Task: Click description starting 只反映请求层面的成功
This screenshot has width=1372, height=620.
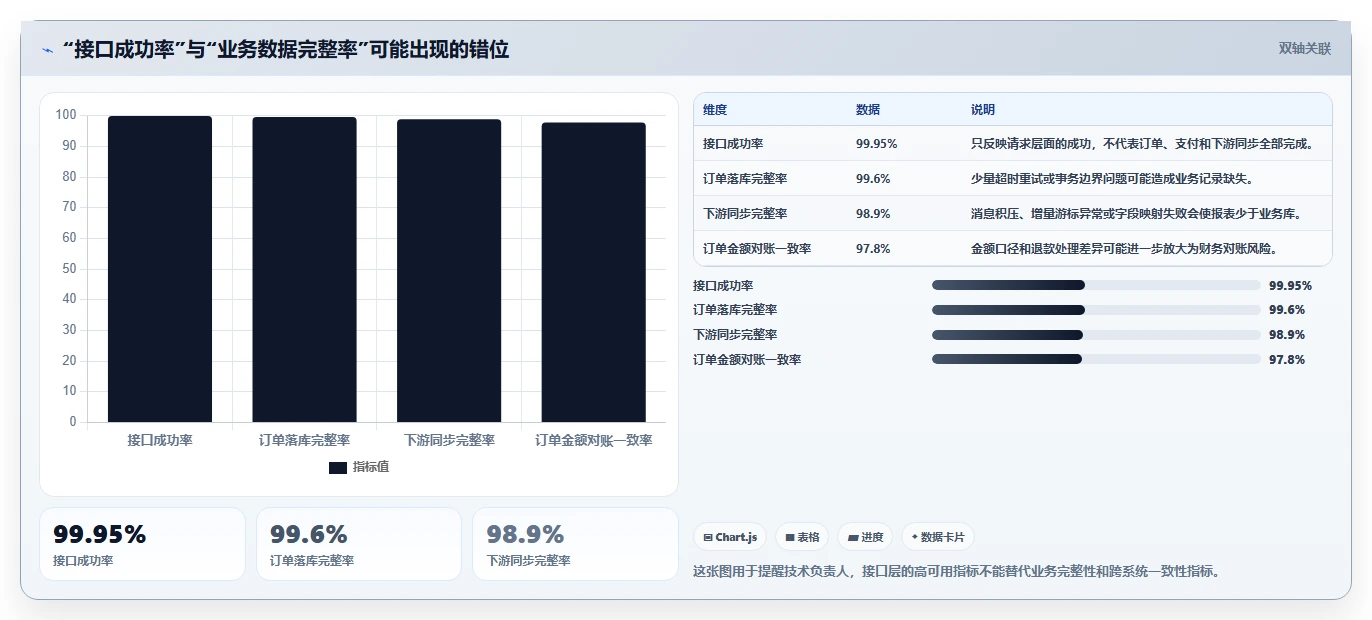Action: pyautogui.click(x=1141, y=144)
